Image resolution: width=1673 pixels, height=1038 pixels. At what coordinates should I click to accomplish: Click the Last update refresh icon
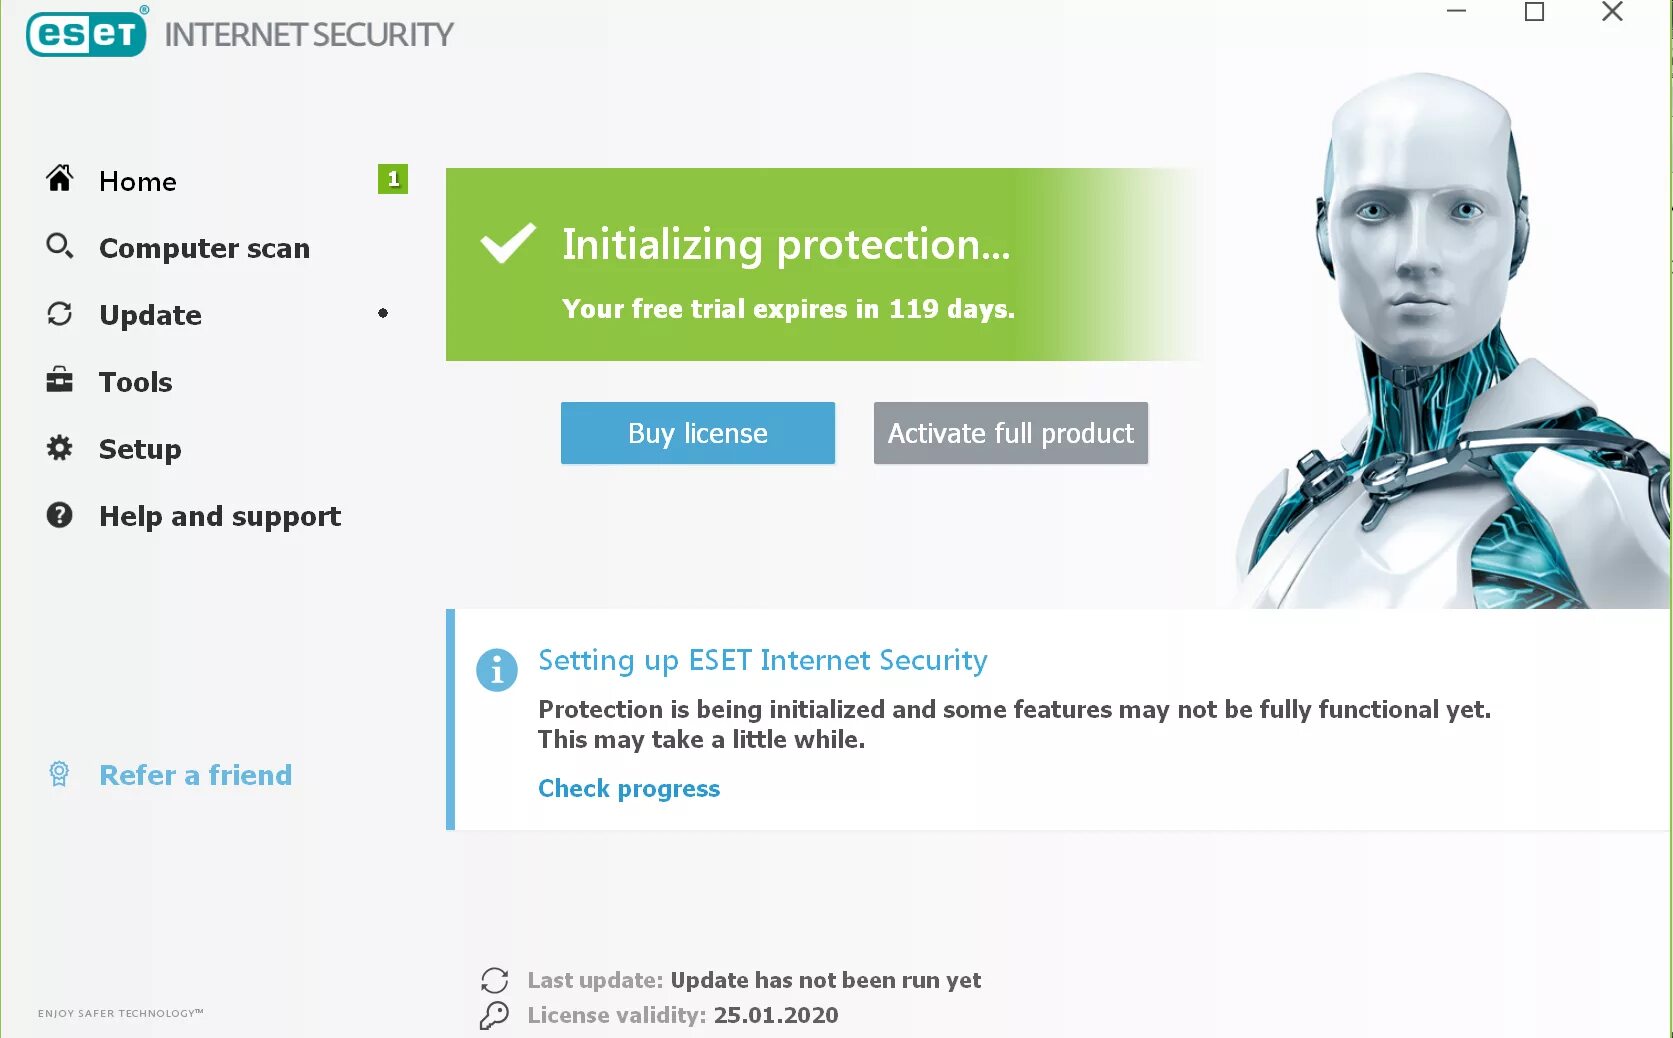pyautogui.click(x=495, y=980)
